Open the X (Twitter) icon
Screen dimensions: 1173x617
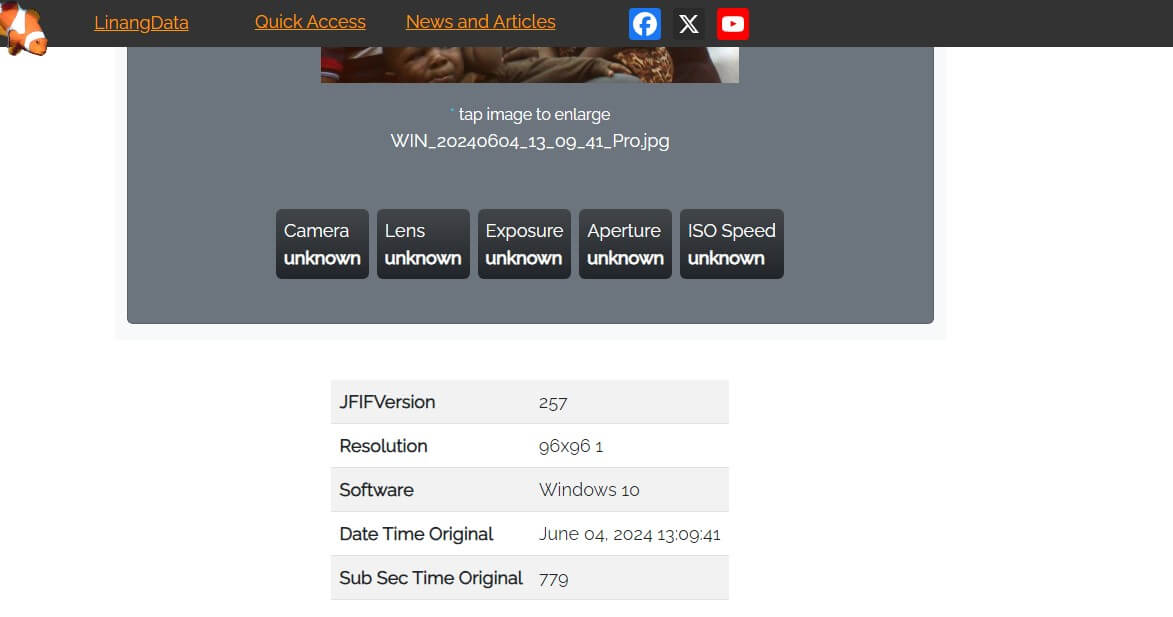pyautogui.click(x=688, y=23)
